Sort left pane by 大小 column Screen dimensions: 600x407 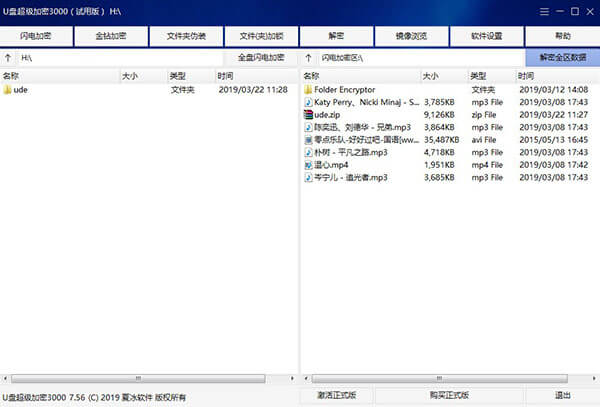click(x=143, y=76)
